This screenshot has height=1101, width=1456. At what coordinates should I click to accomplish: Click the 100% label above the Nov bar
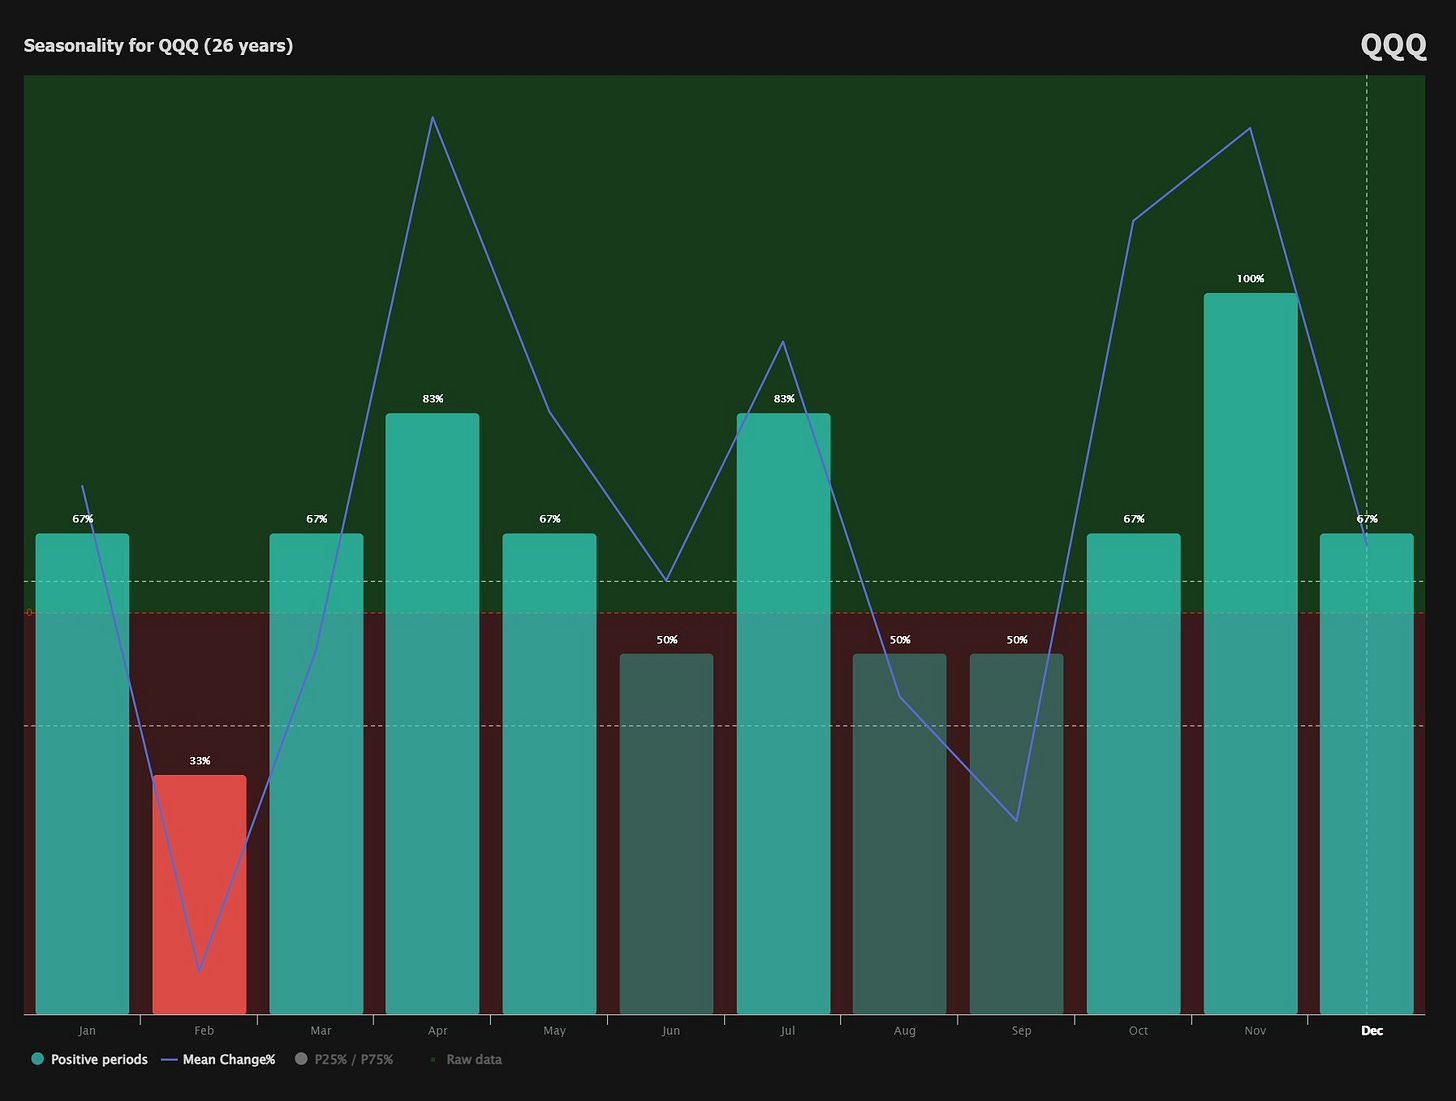coord(1250,279)
